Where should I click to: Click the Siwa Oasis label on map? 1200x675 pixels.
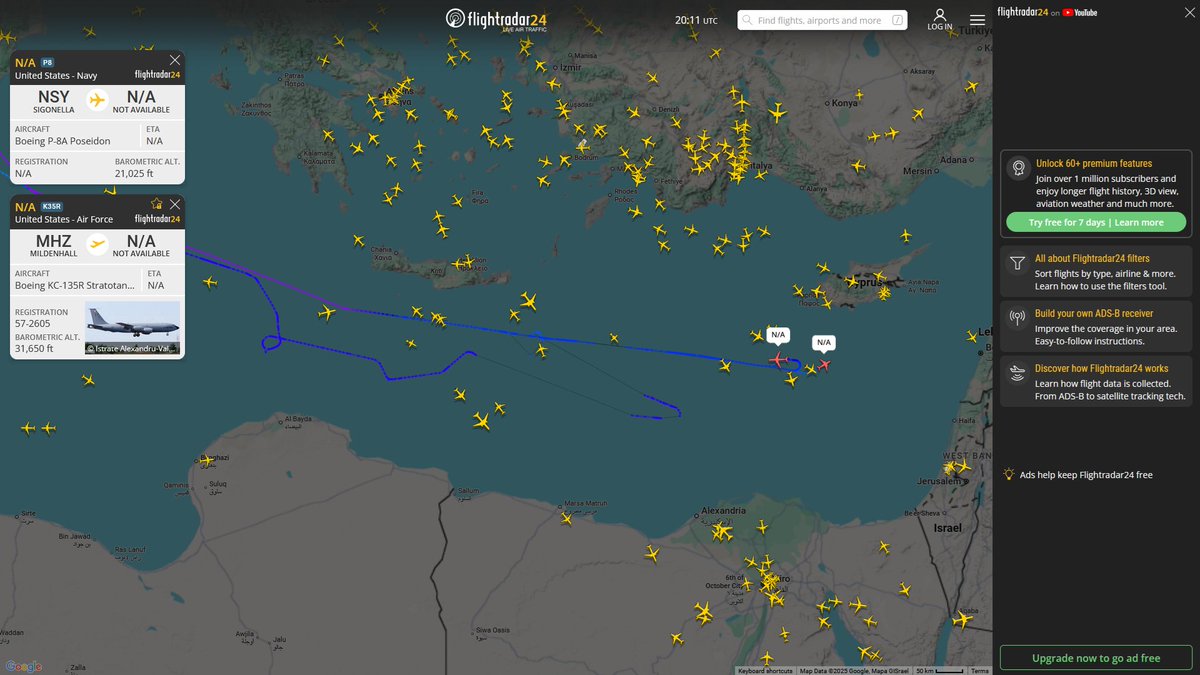coord(493,630)
